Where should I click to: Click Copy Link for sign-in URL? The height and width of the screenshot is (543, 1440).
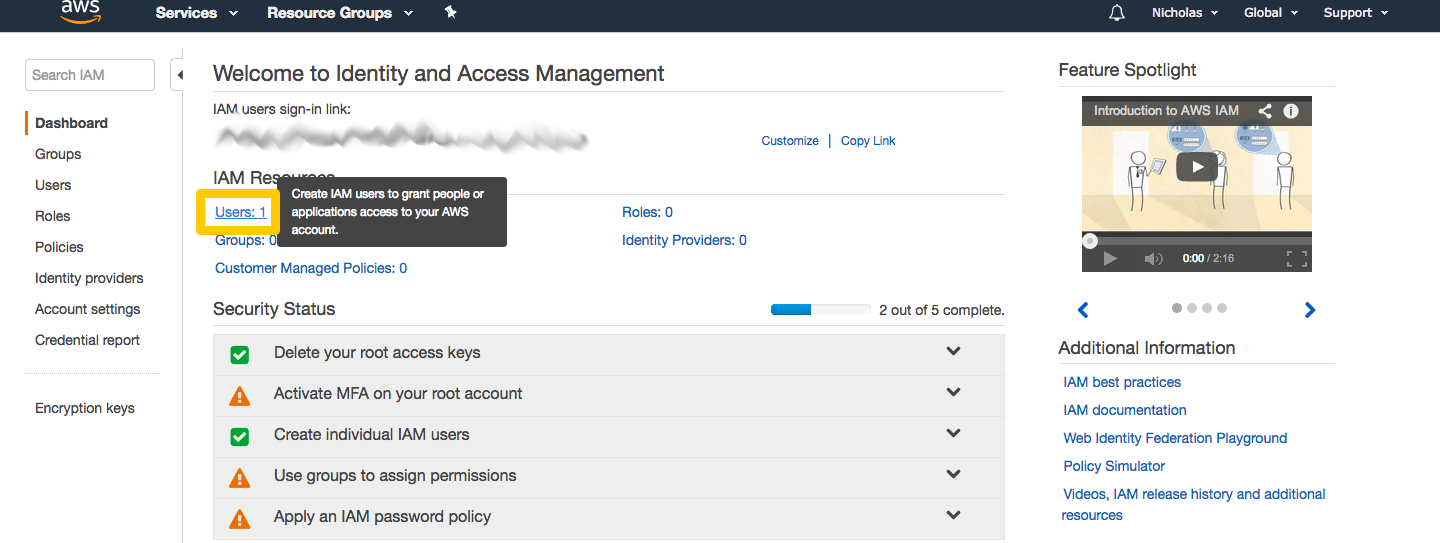(868, 141)
